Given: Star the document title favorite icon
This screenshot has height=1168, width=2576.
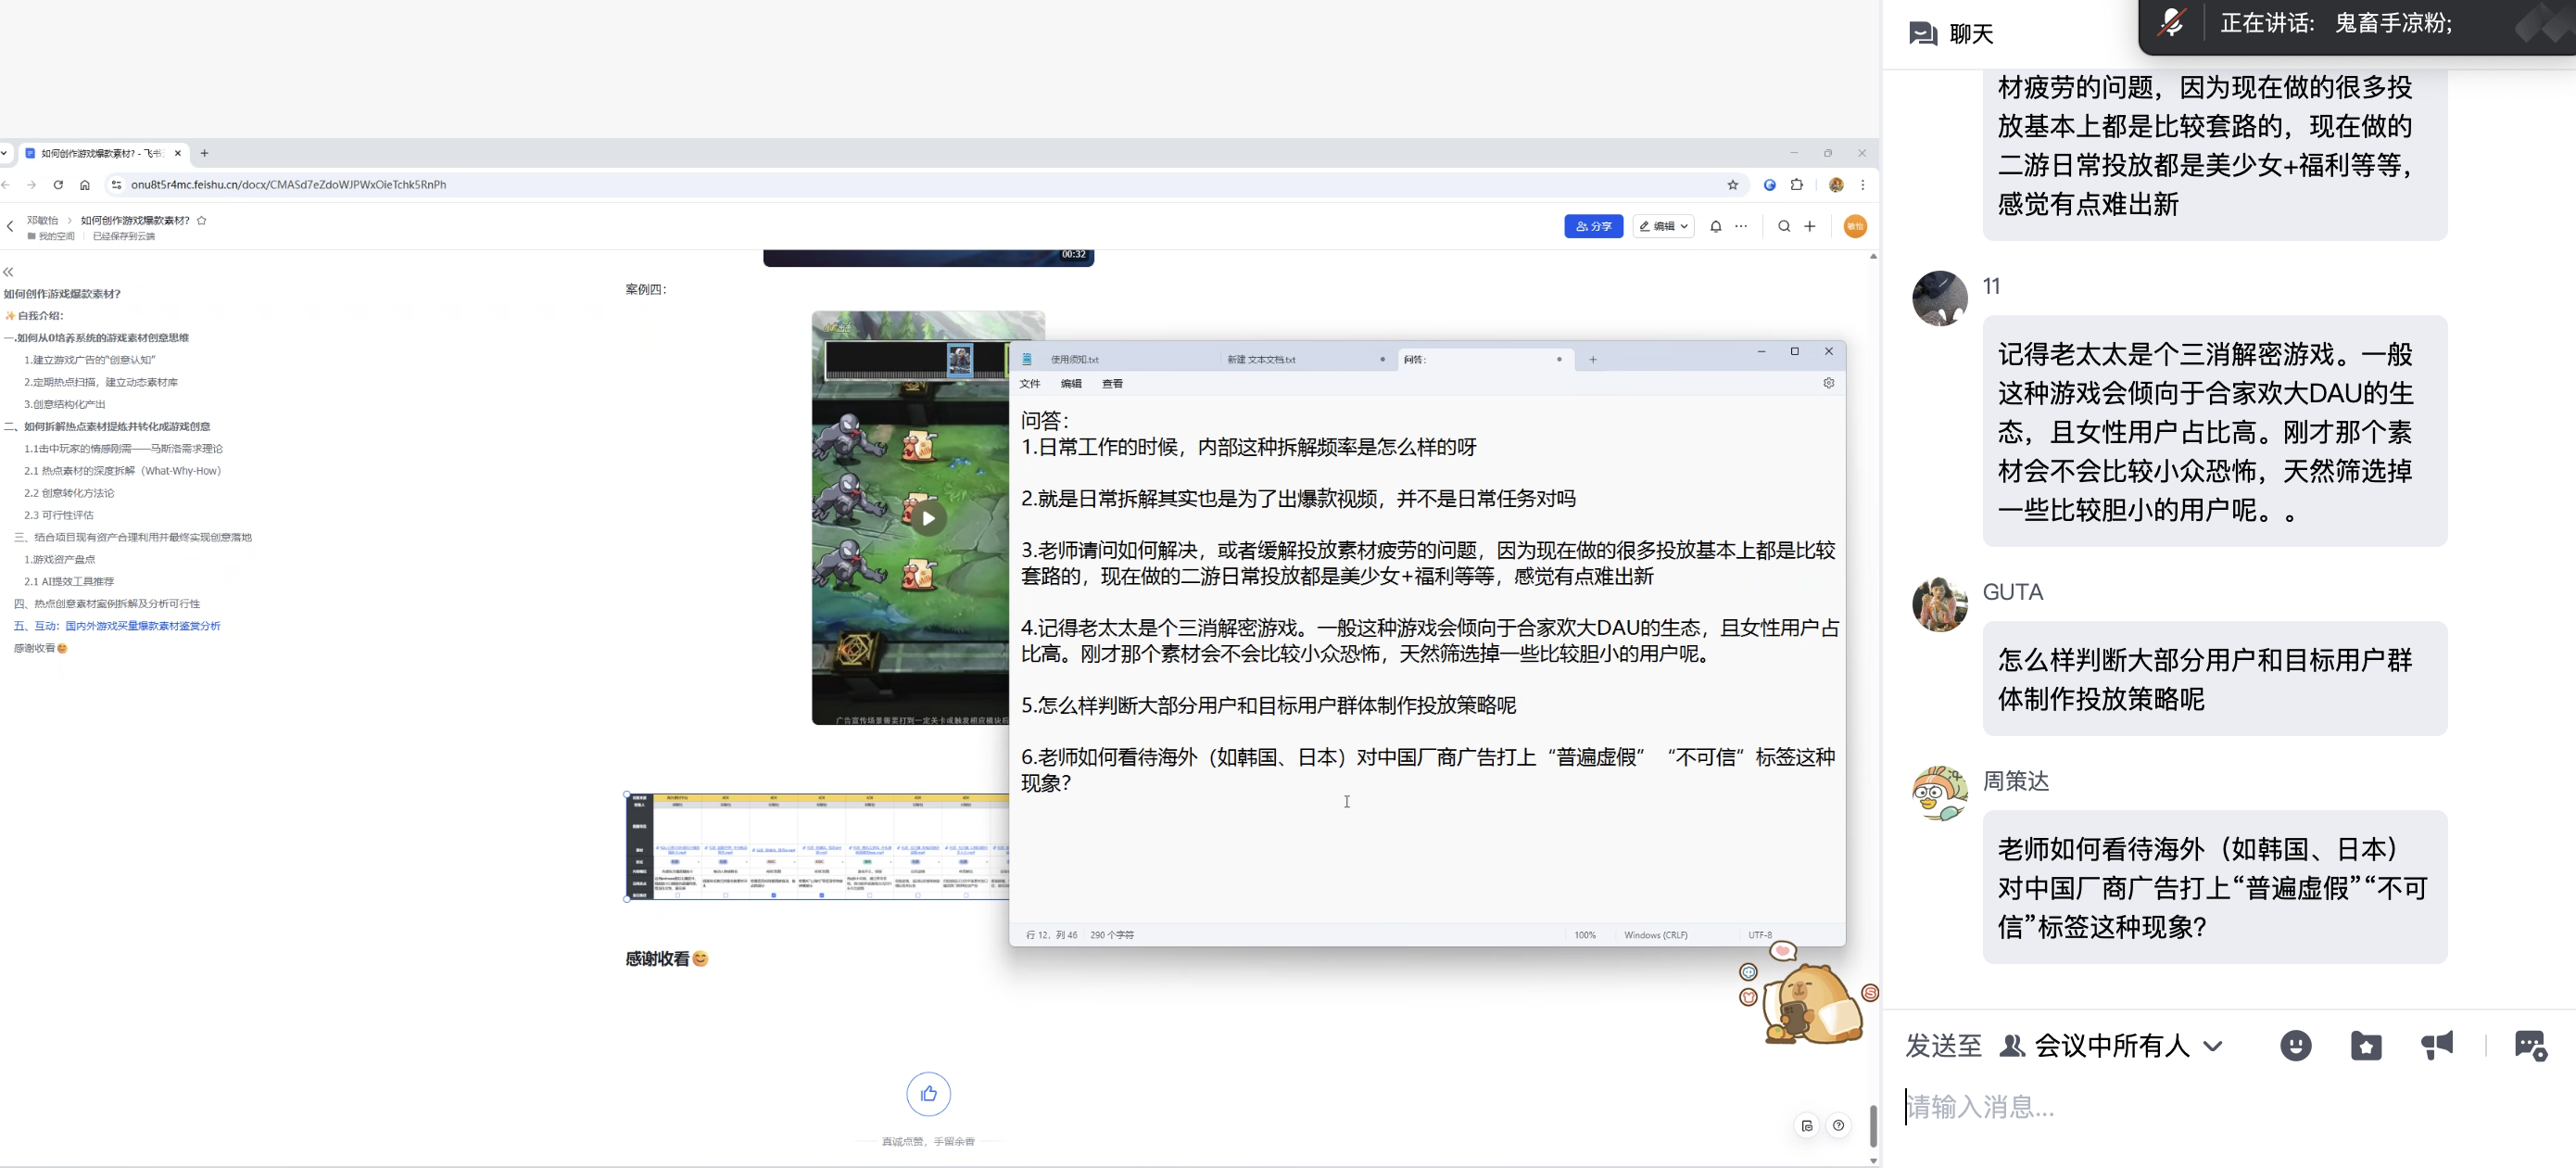Looking at the screenshot, I should pyautogui.click(x=202, y=221).
